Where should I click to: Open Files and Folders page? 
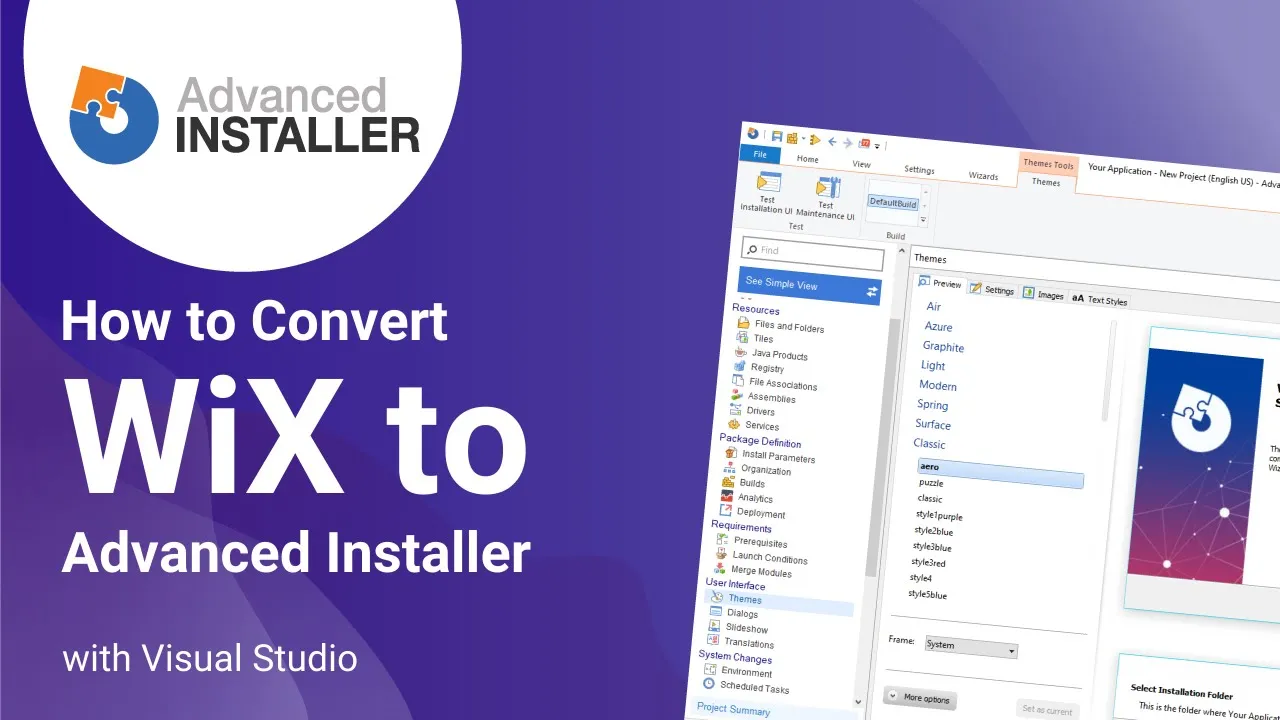[780, 326]
